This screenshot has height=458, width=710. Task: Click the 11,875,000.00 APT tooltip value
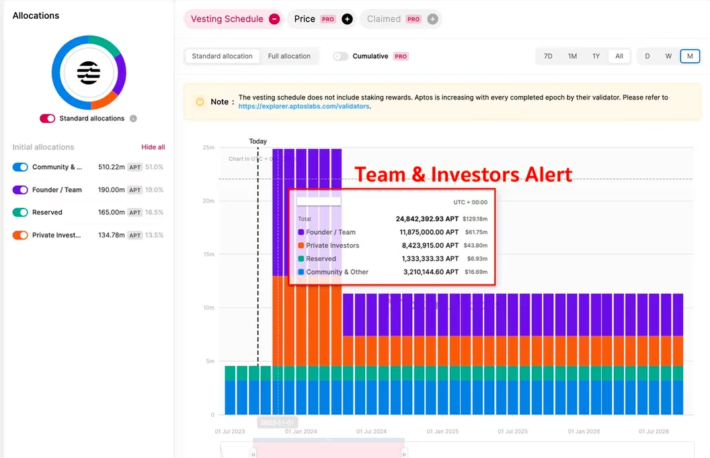pos(429,232)
